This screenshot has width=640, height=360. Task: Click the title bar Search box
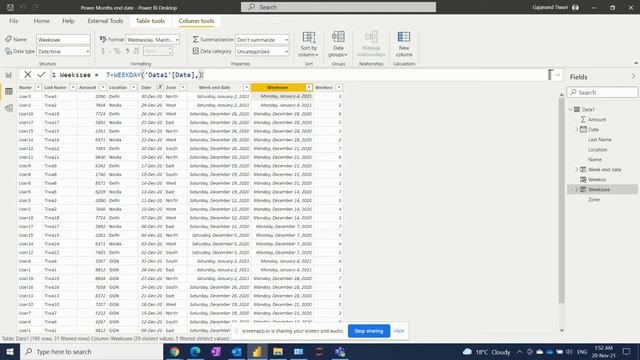pos(338,7)
